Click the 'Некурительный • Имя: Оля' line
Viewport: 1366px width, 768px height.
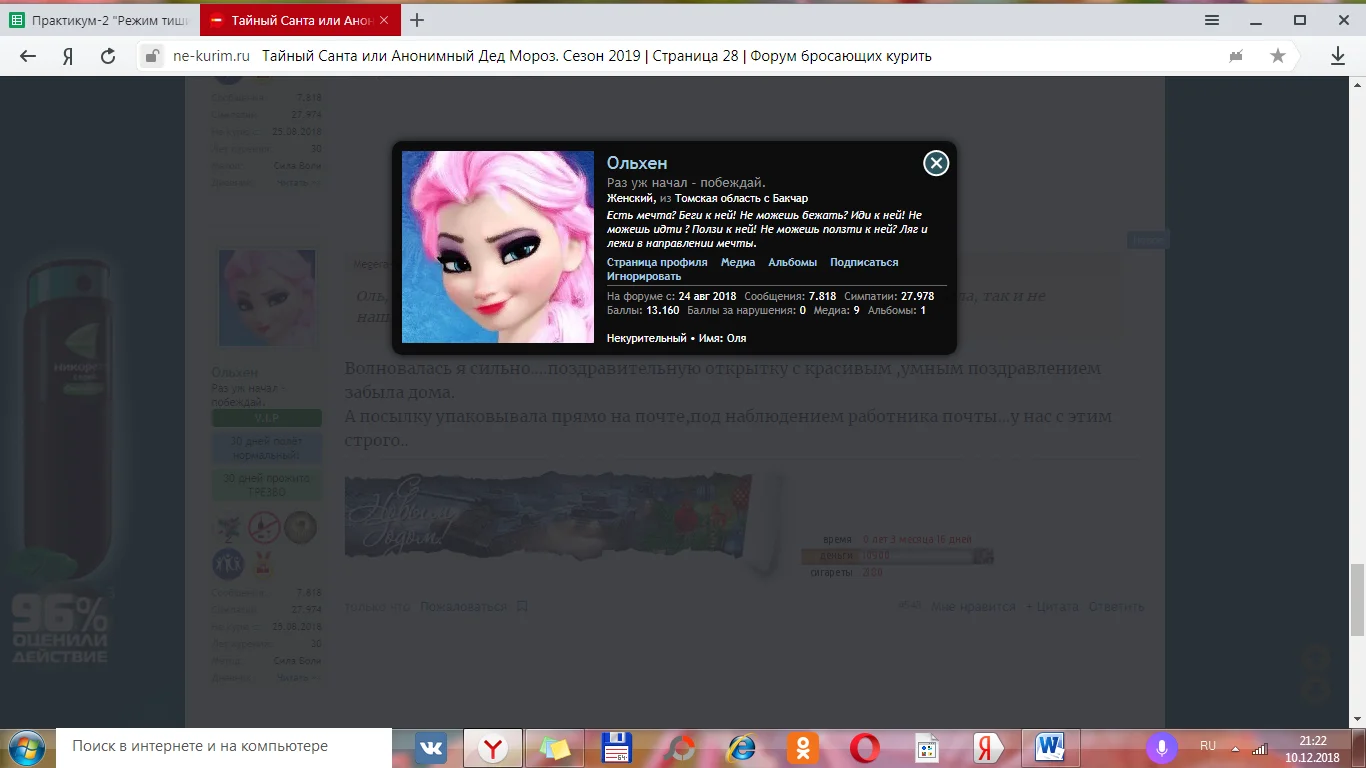(676, 338)
